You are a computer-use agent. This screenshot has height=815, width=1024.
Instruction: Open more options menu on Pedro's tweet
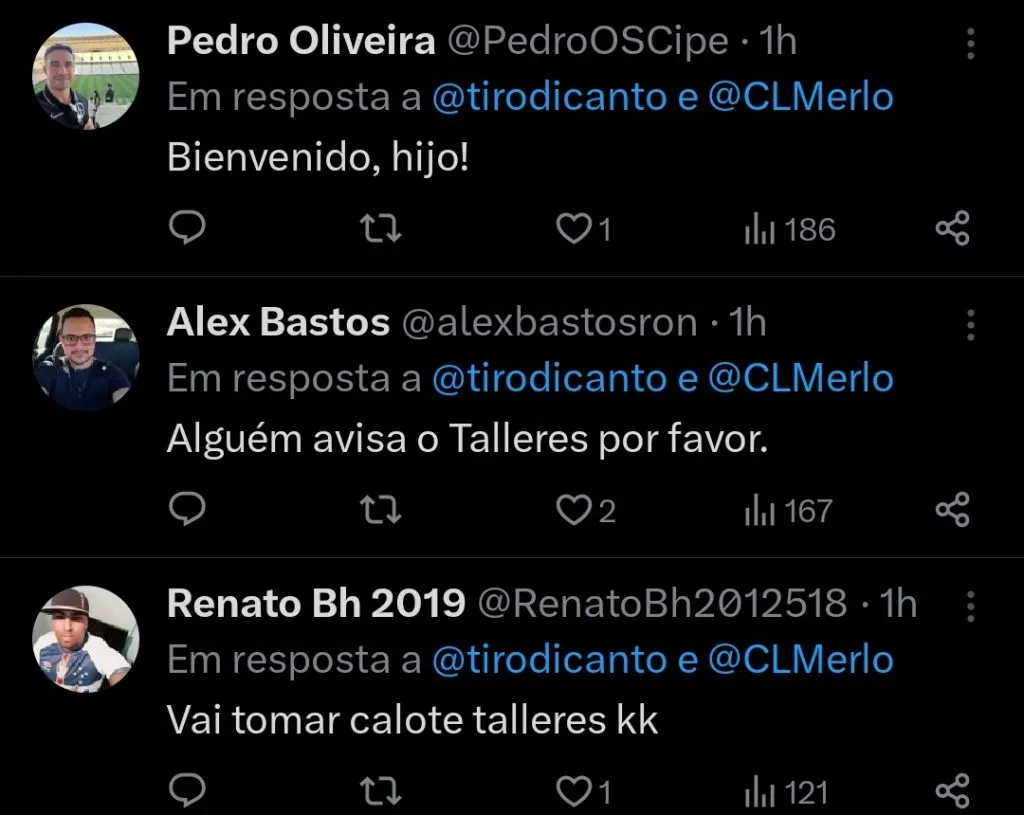pyautogui.click(x=969, y=45)
